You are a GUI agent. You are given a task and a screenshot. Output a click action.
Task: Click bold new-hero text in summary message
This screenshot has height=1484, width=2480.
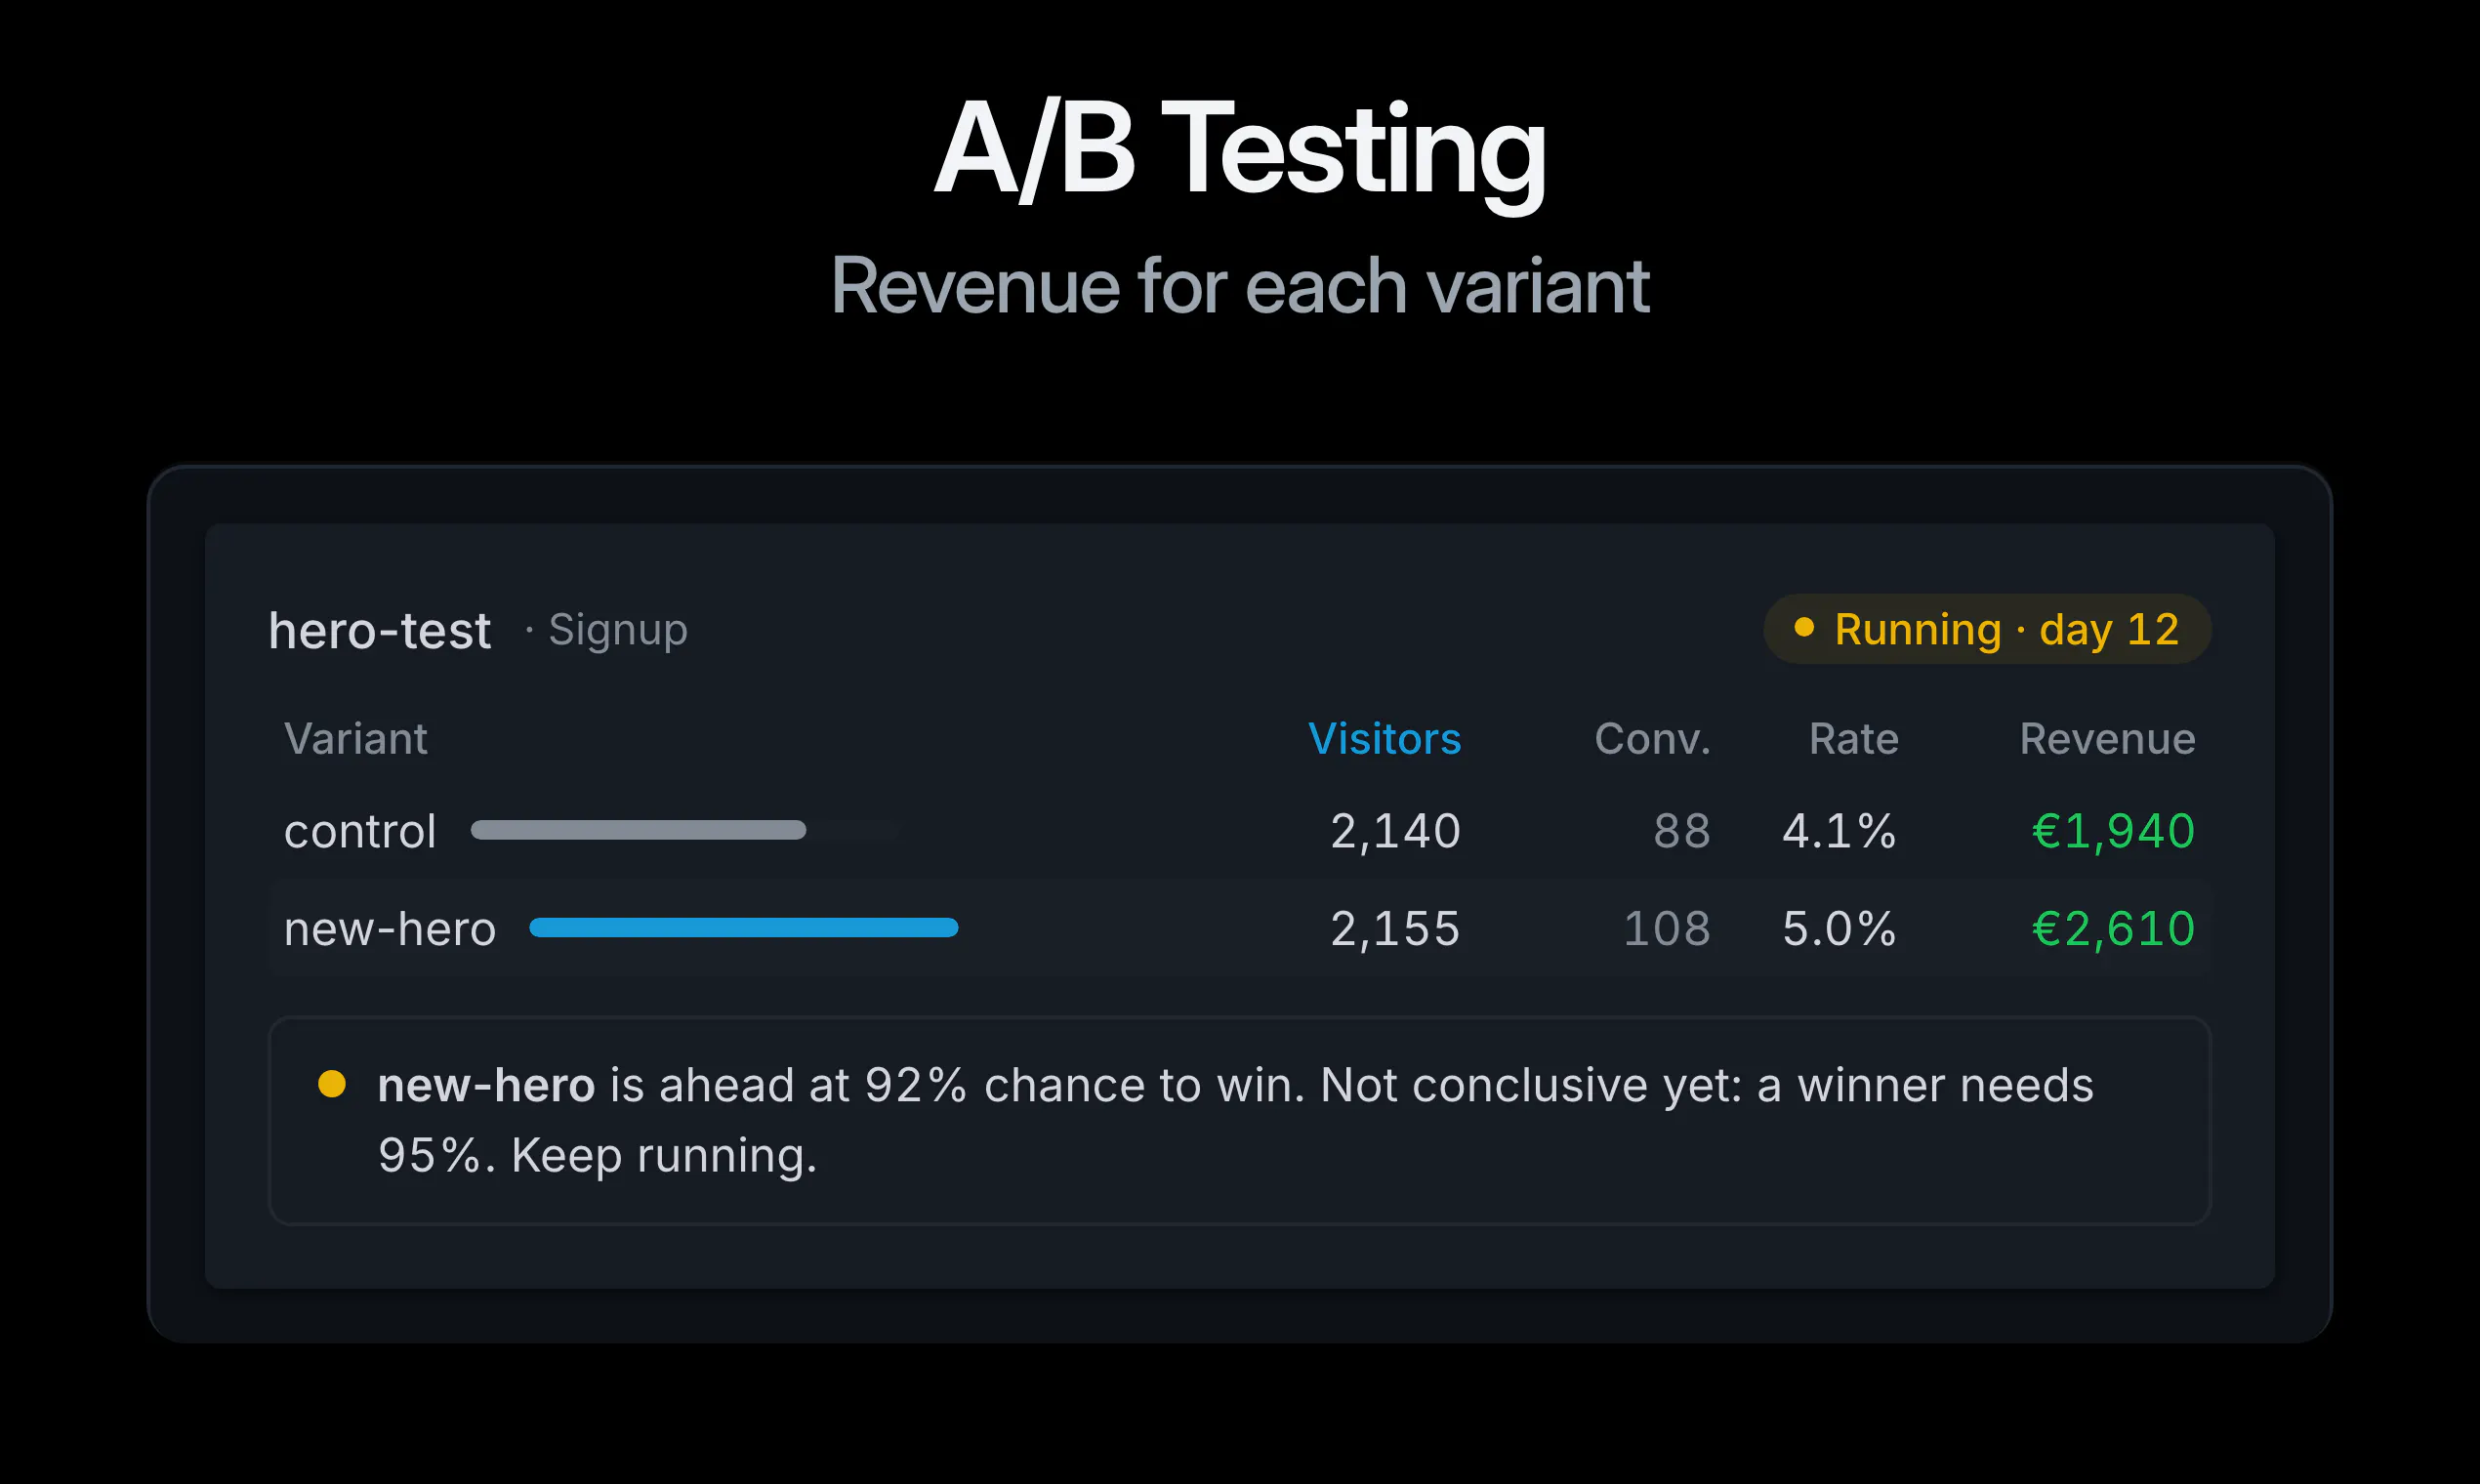tap(486, 1085)
